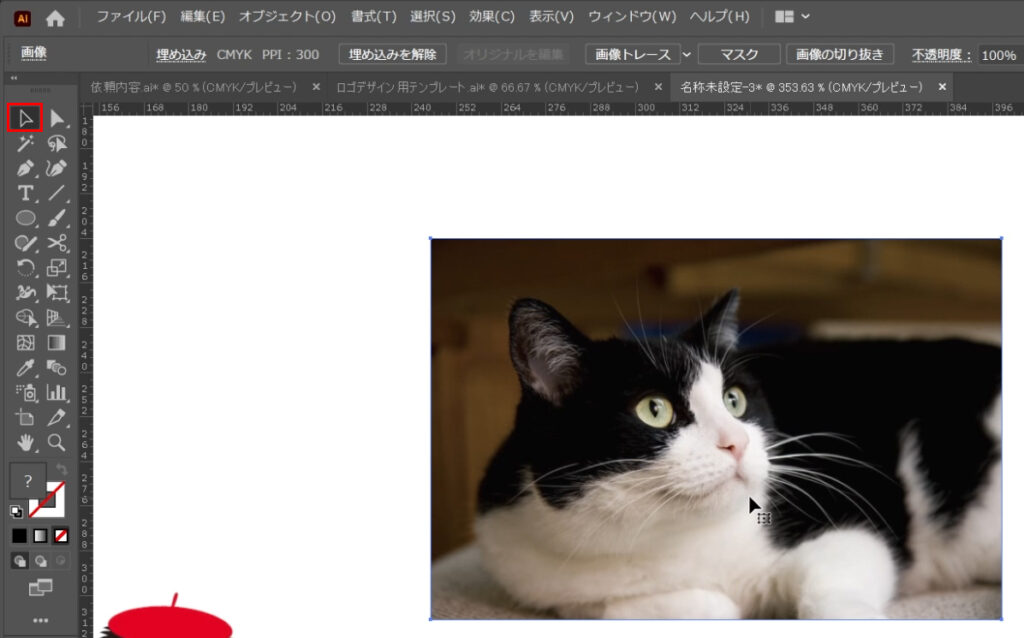Select the Paintbrush tool
Viewport: 1024px width, 638px height.
(57, 217)
